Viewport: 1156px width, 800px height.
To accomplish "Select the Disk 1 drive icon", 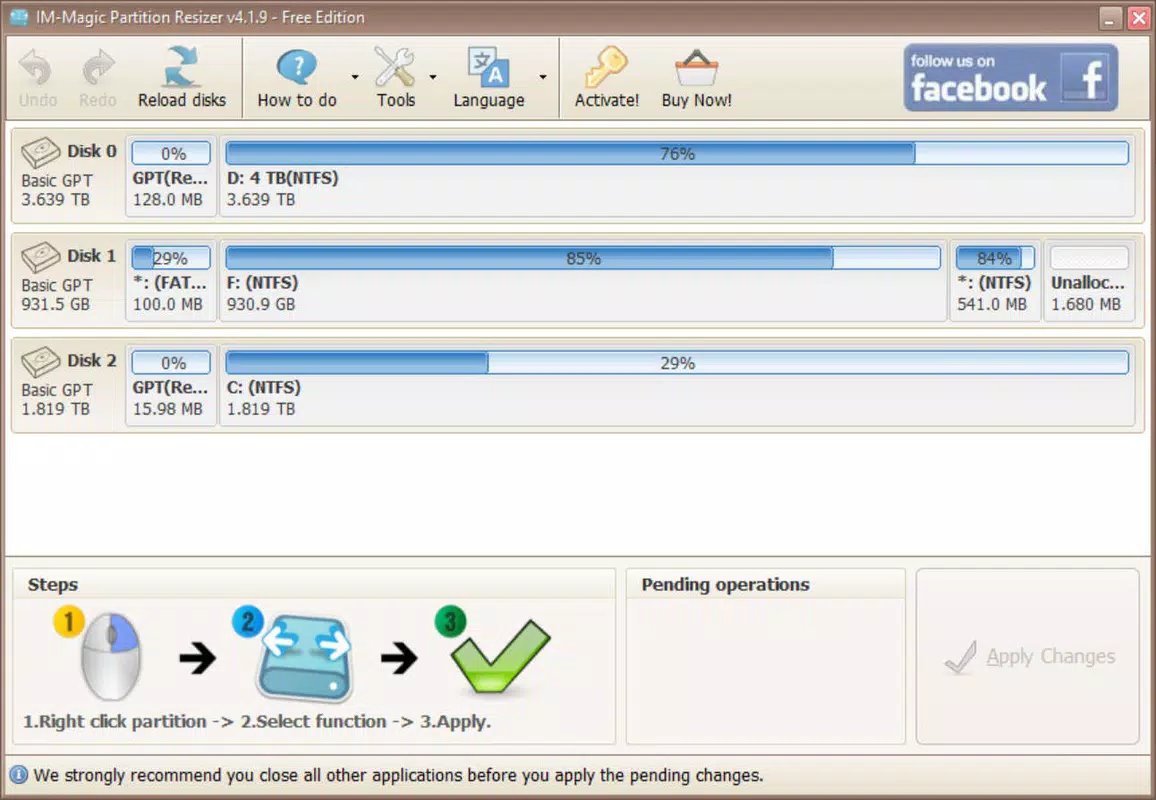I will [41, 257].
